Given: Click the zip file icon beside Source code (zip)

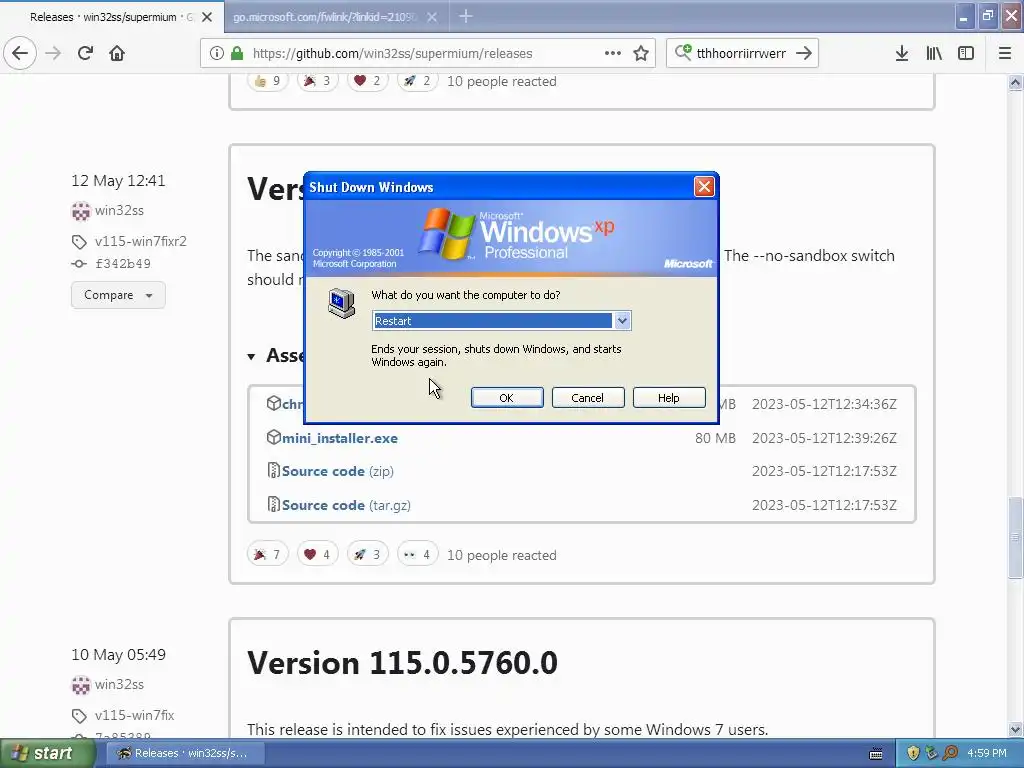Looking at the screenshot, I should point(274,470).
